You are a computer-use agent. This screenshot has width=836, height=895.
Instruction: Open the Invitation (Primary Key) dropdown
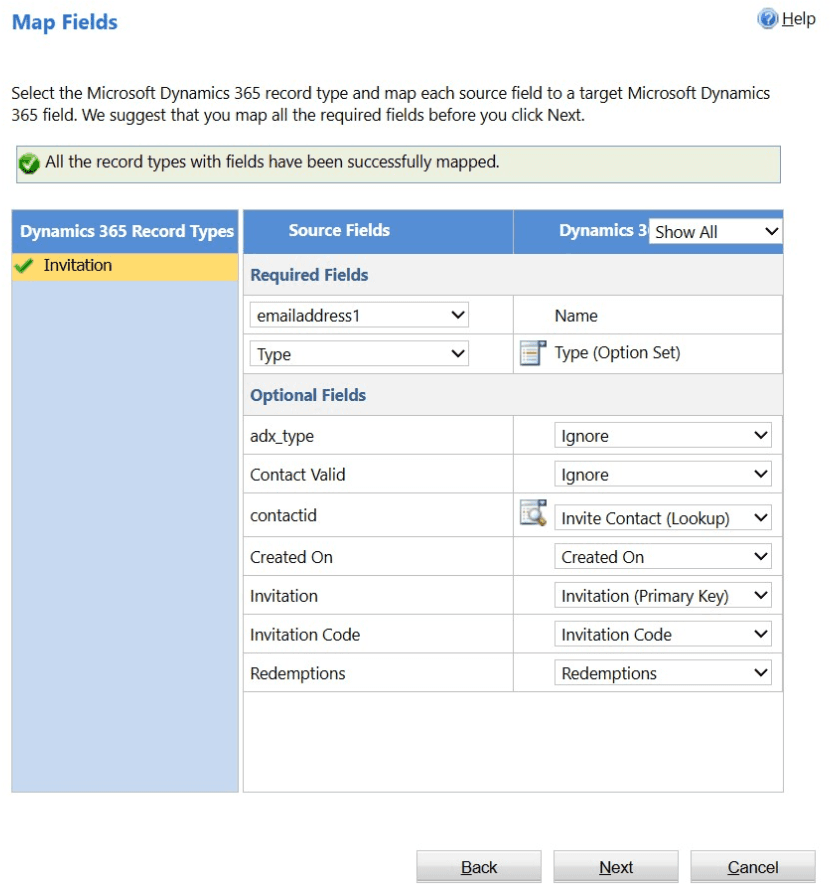[663, 595]
